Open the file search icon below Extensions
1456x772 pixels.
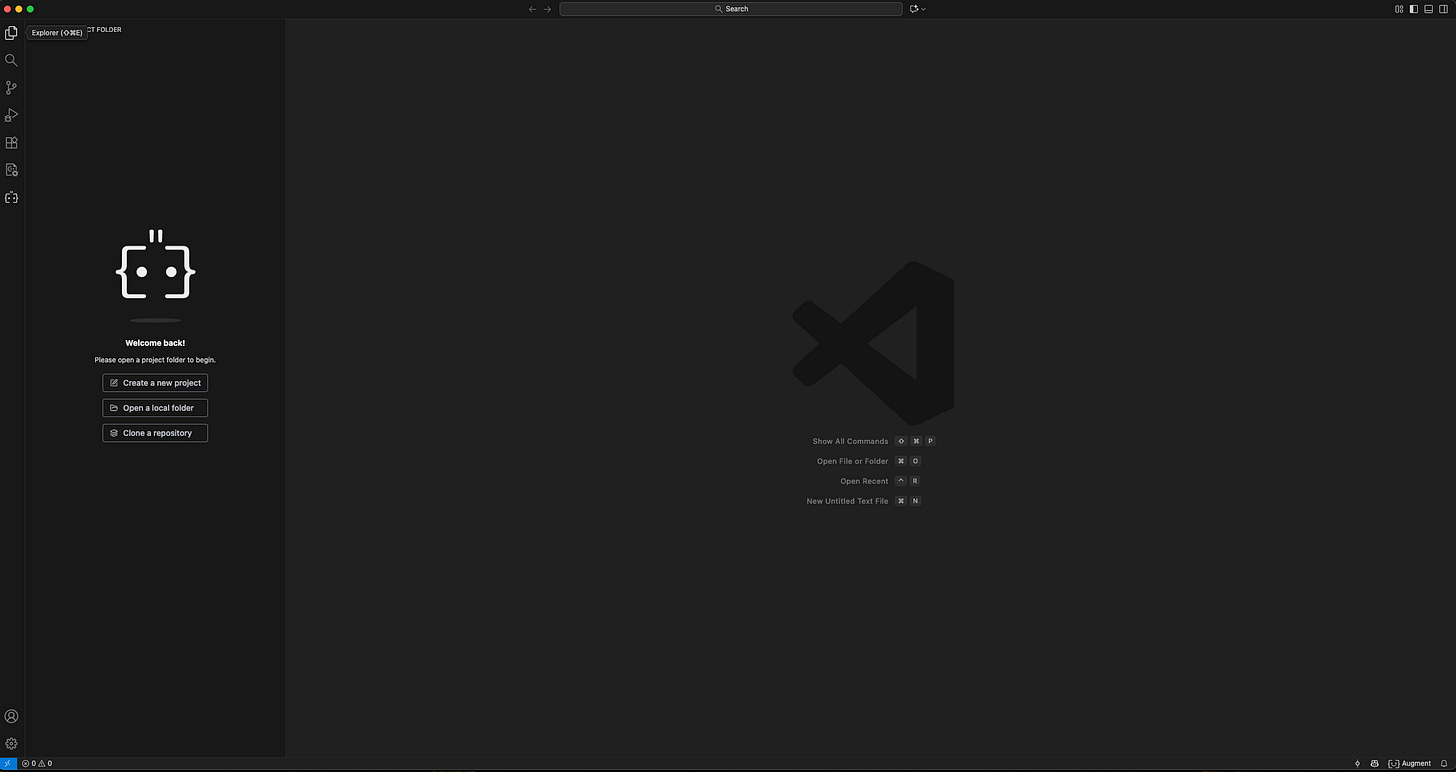11,170
